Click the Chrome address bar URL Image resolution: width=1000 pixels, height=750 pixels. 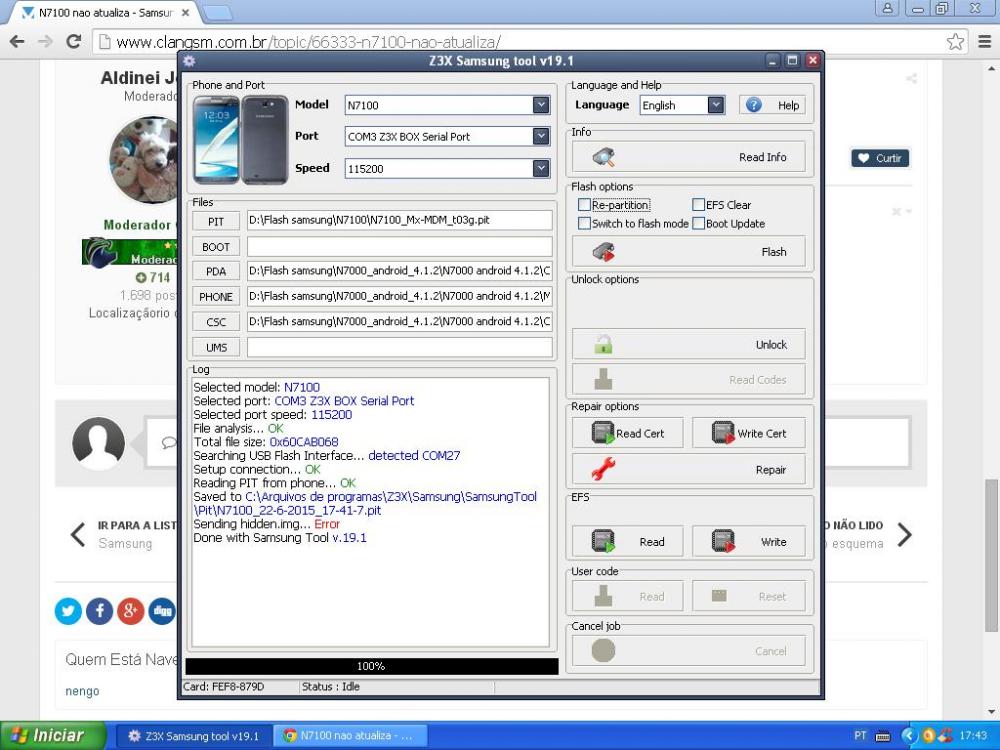(x=308, y=42)
